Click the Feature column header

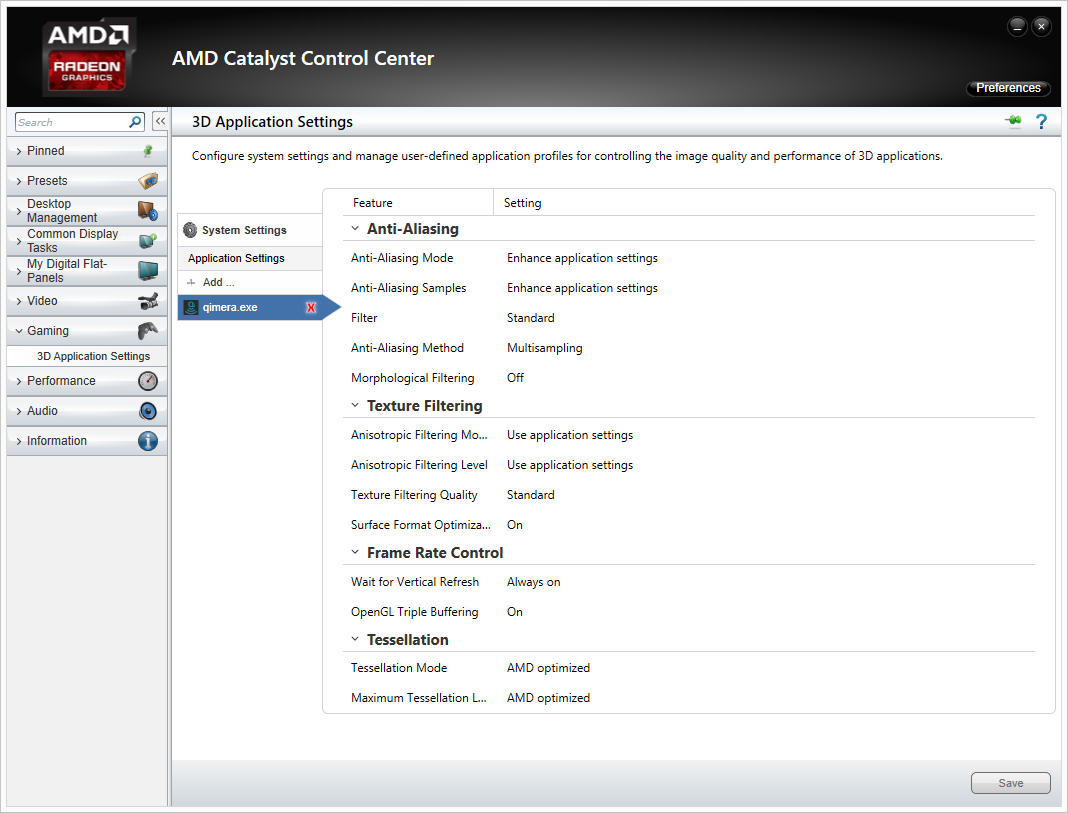pos(373,203)
